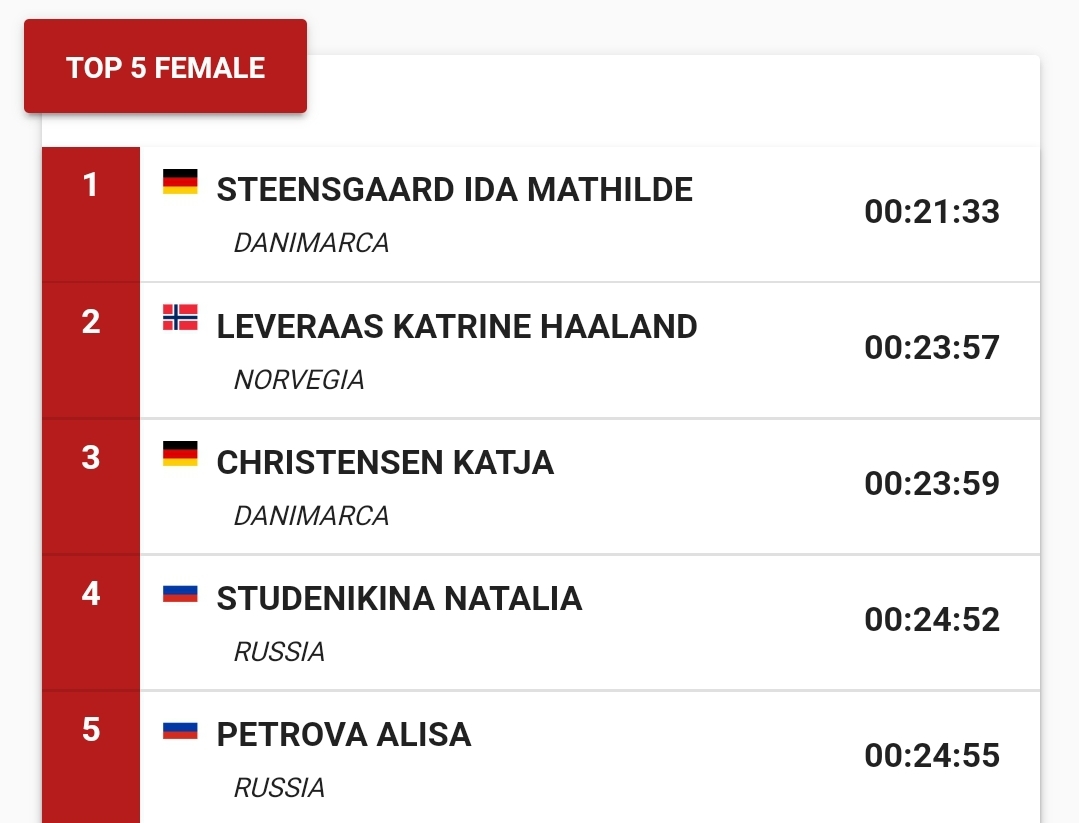Click the rank 5 position badge
Image resolution: width=1079 pixels, height=823 pixels.
point(91,730)
